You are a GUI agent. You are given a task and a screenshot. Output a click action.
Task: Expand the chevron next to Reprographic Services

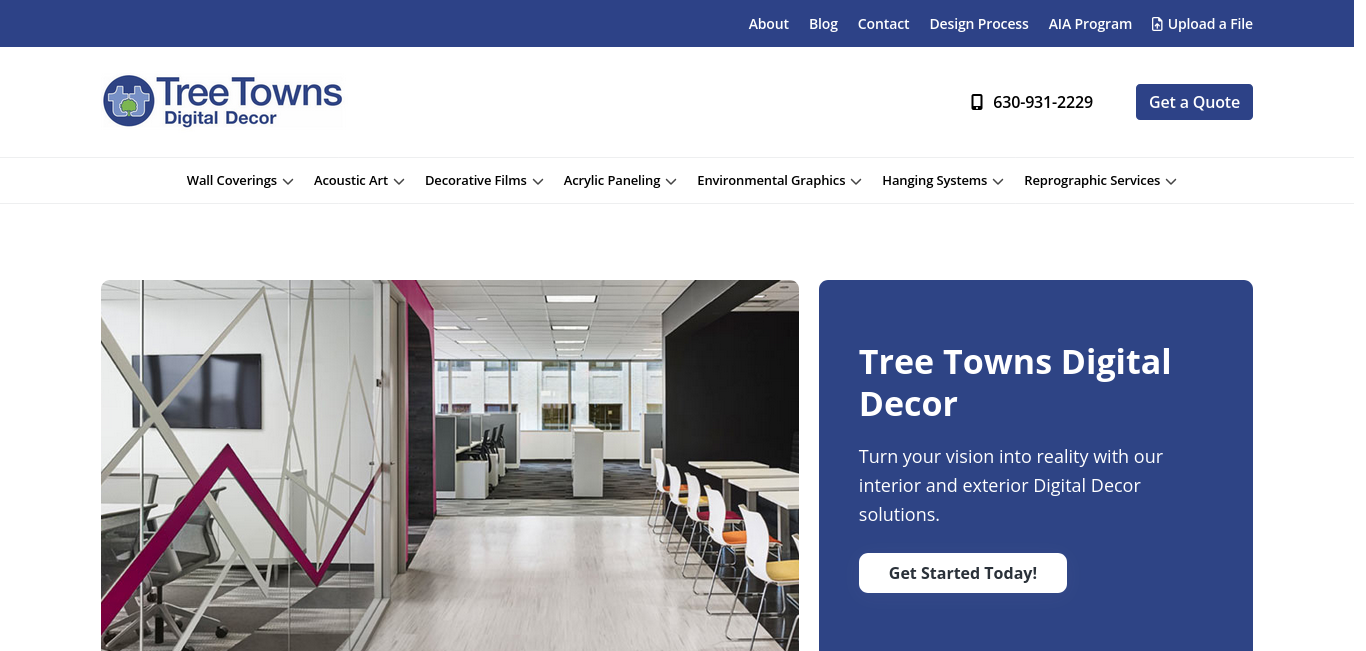(x=1171, y=182)
